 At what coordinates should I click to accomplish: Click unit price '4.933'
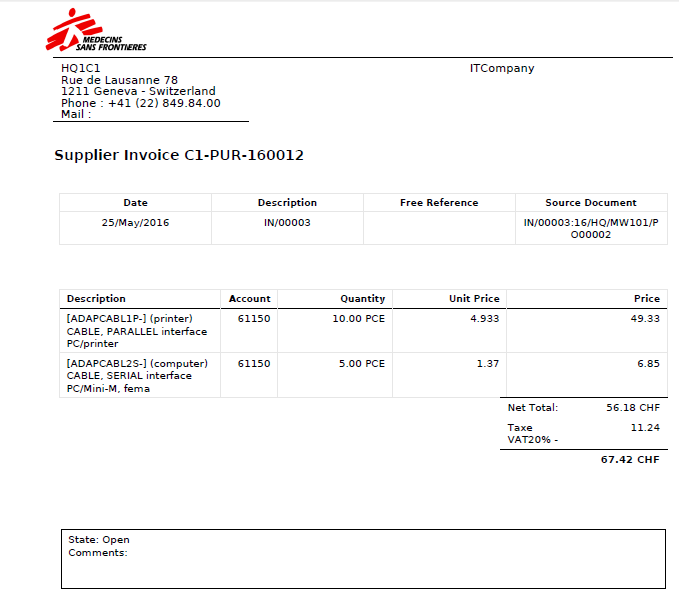click(485, 319)
